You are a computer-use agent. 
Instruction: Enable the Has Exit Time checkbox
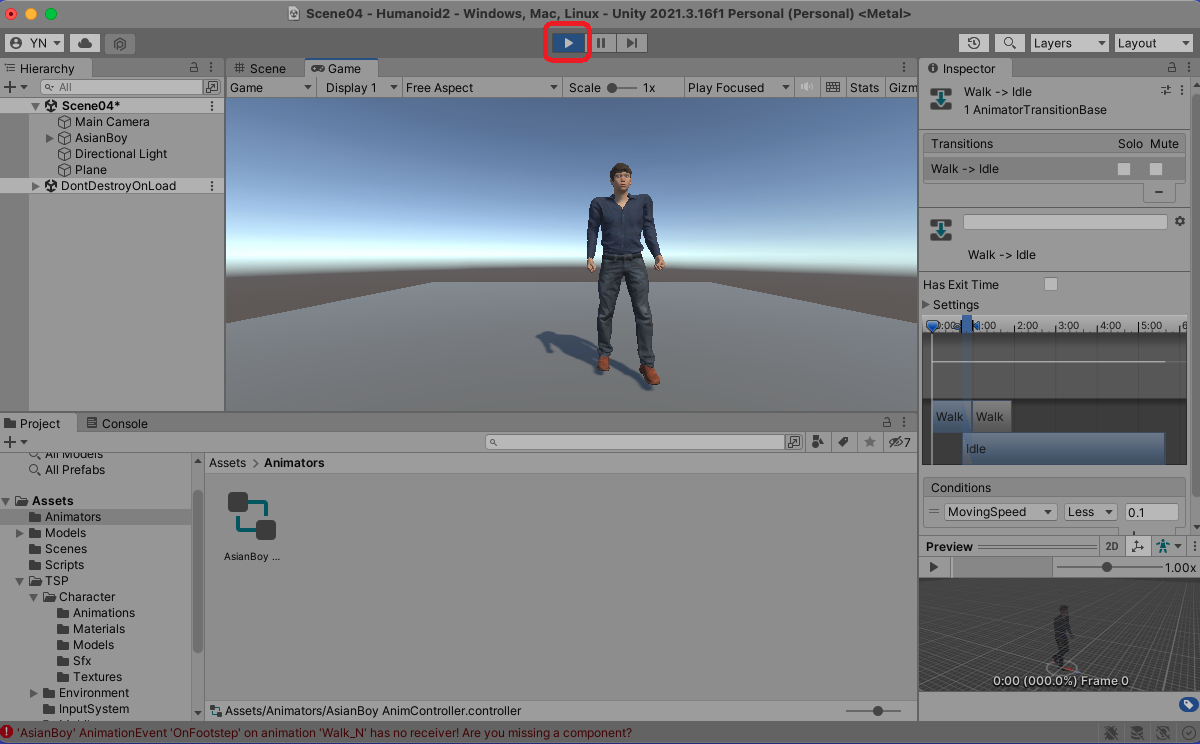click(1051, 285)
